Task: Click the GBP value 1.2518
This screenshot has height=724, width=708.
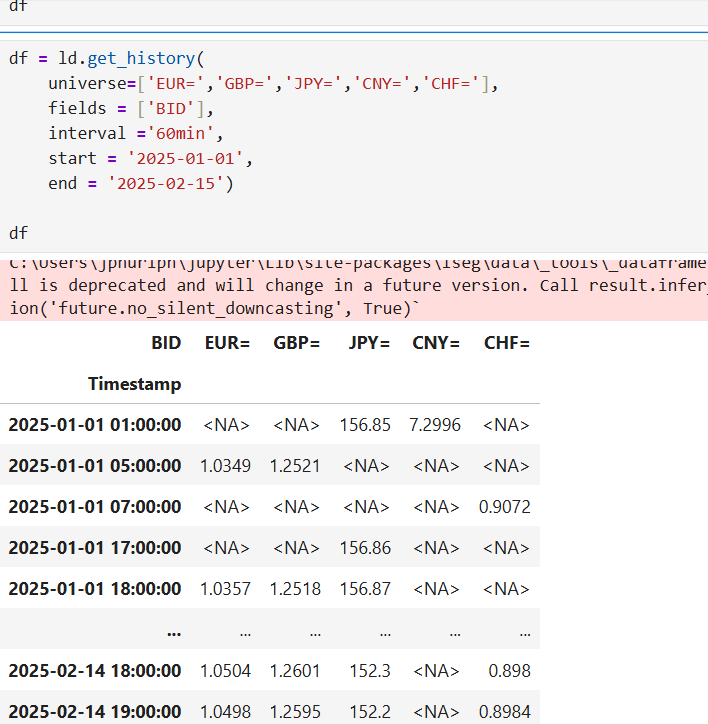Action: coord(295,589)
